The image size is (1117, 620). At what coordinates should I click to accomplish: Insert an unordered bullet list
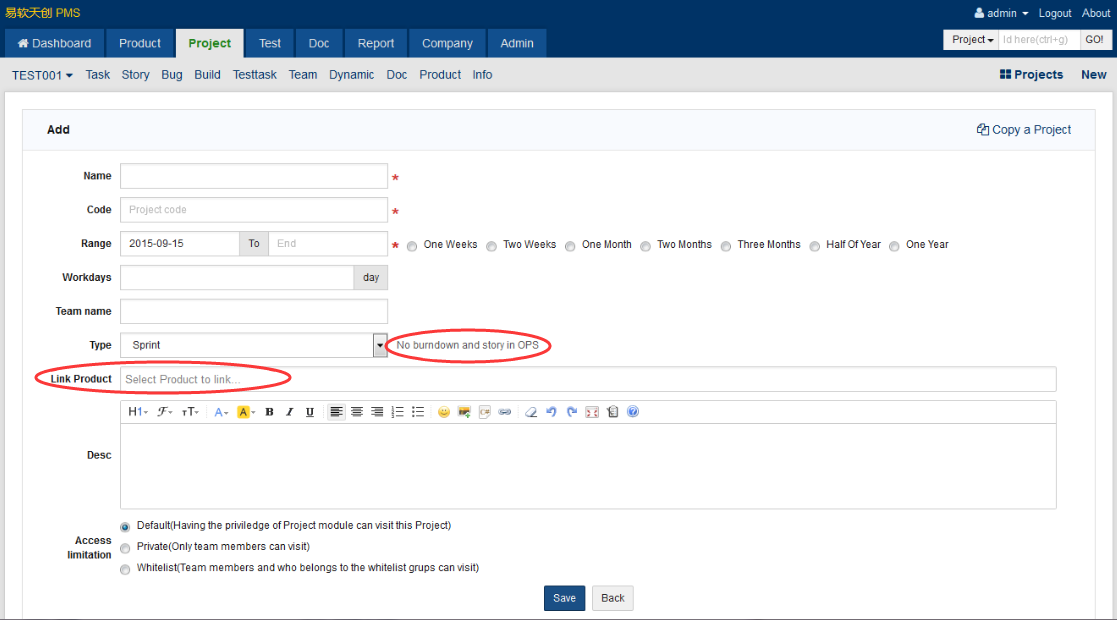[x=418, y=412]
